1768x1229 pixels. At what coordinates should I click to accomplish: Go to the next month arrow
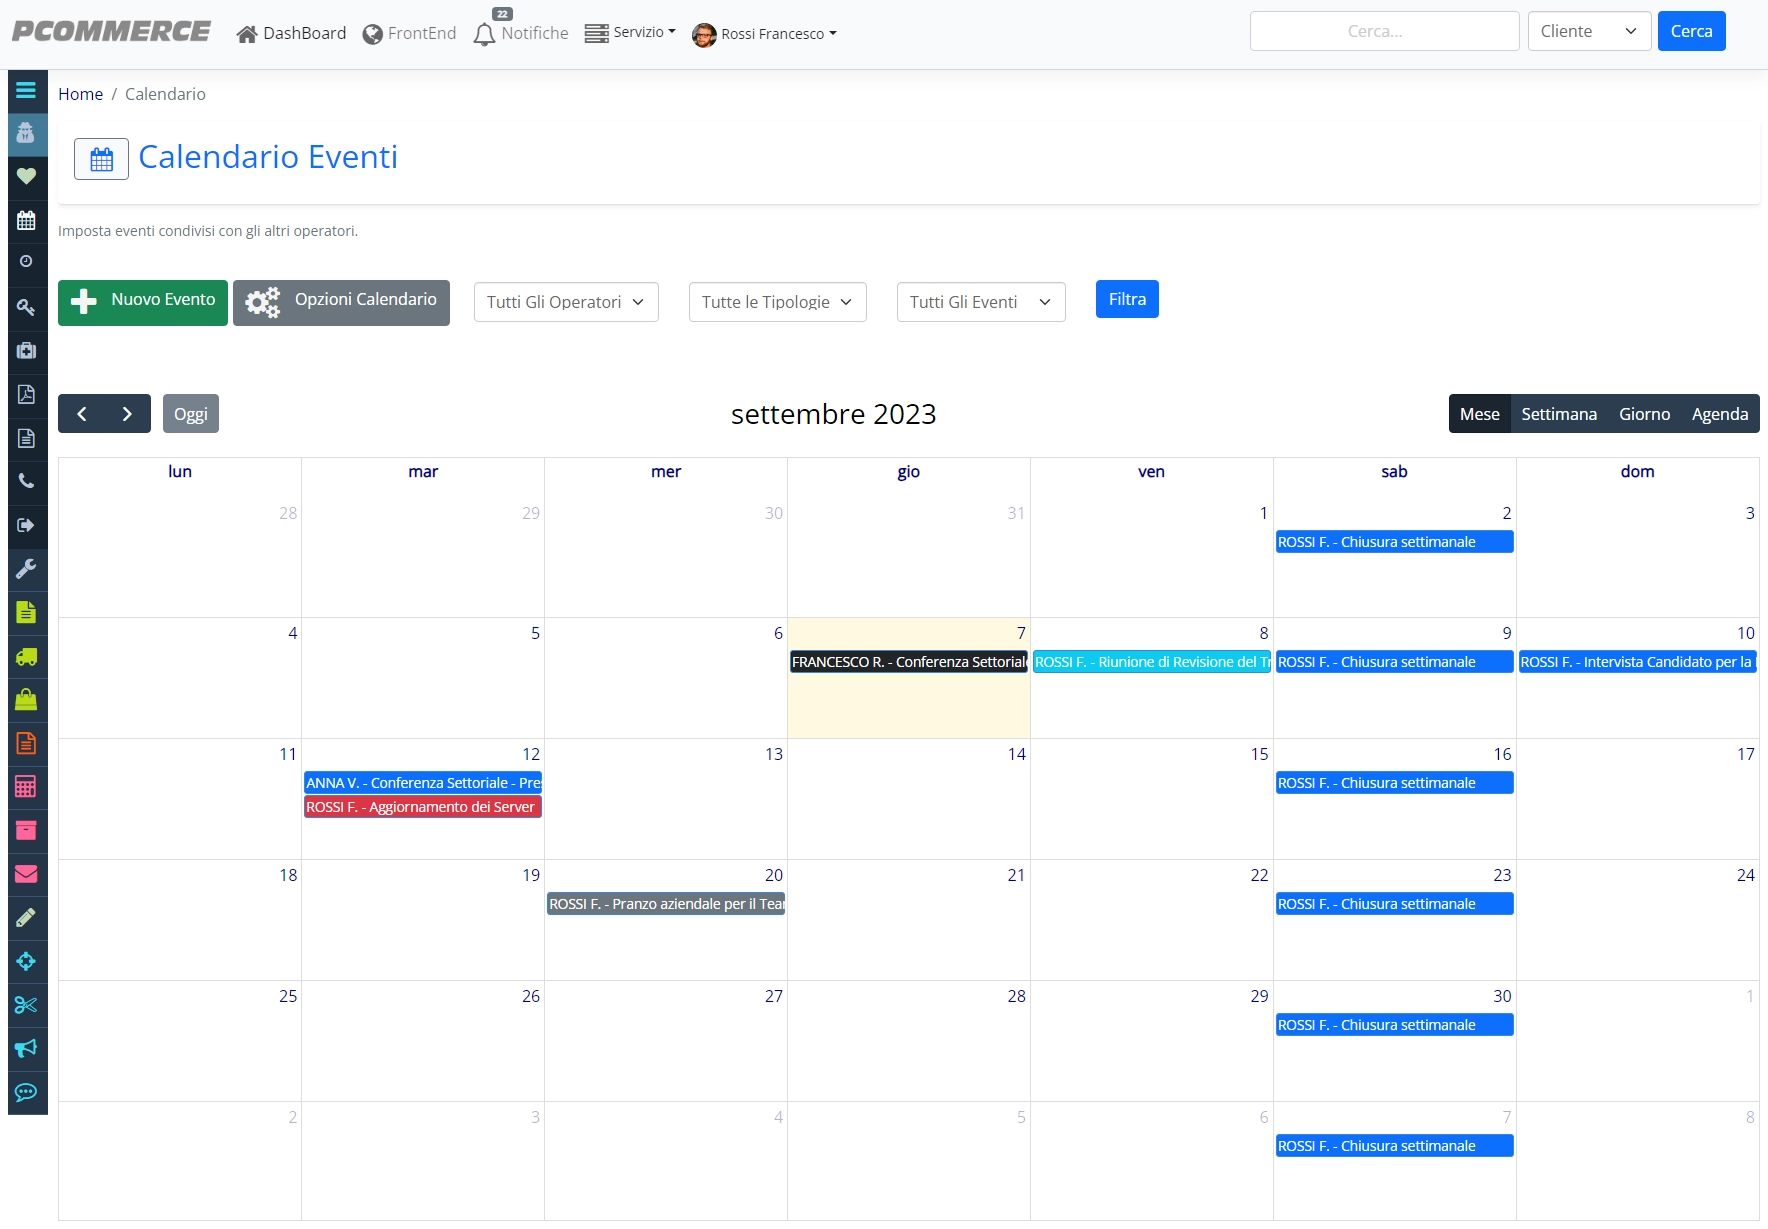point(127,414)
